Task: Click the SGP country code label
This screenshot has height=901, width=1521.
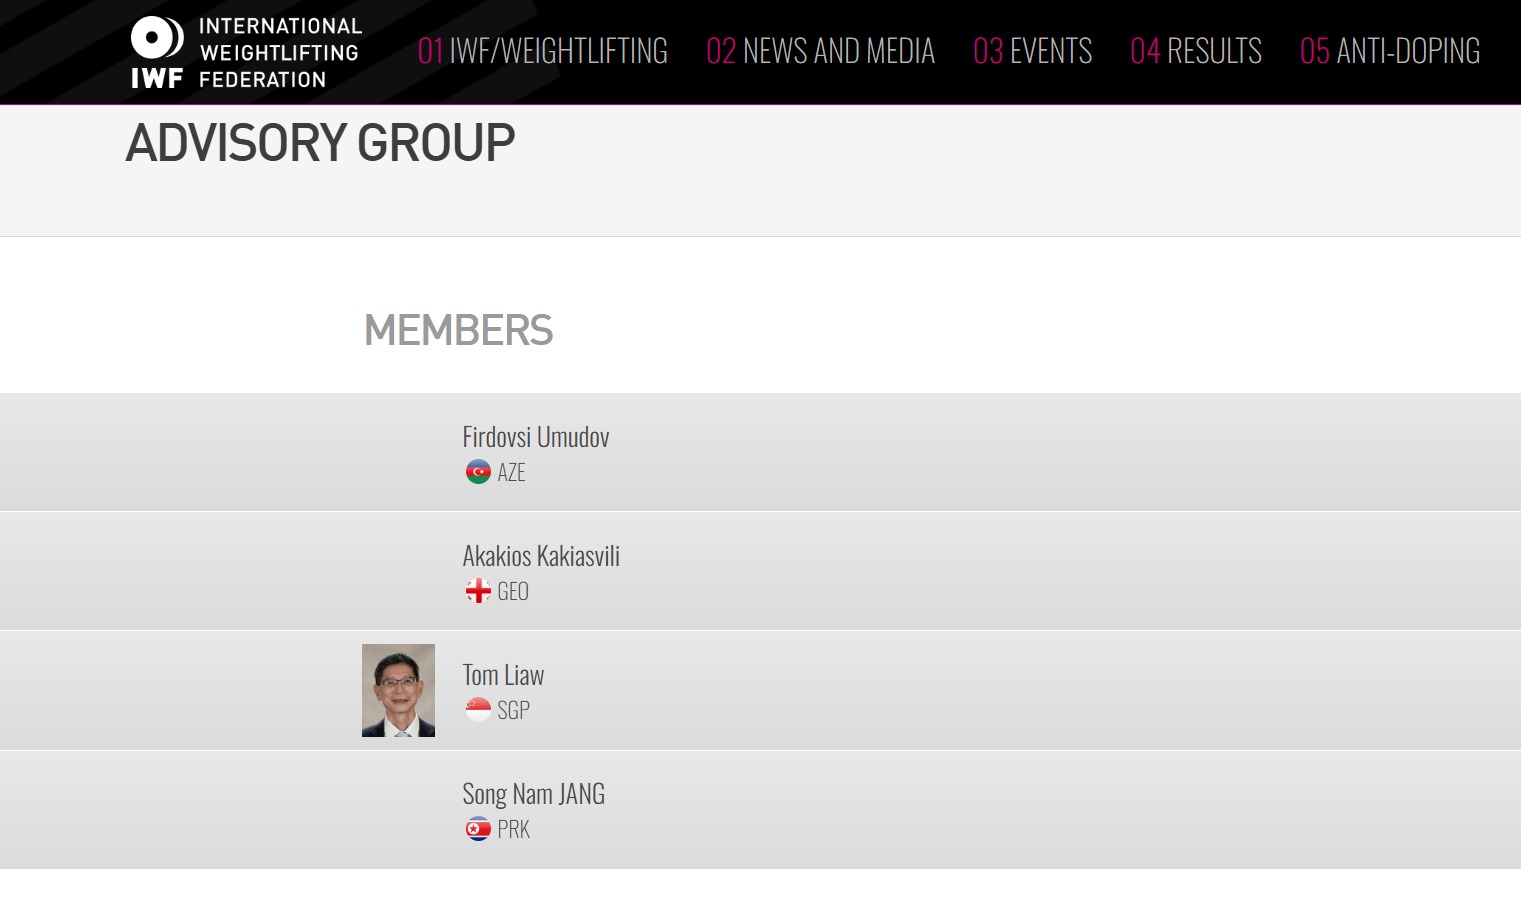Action: click(x=513, y=711)
